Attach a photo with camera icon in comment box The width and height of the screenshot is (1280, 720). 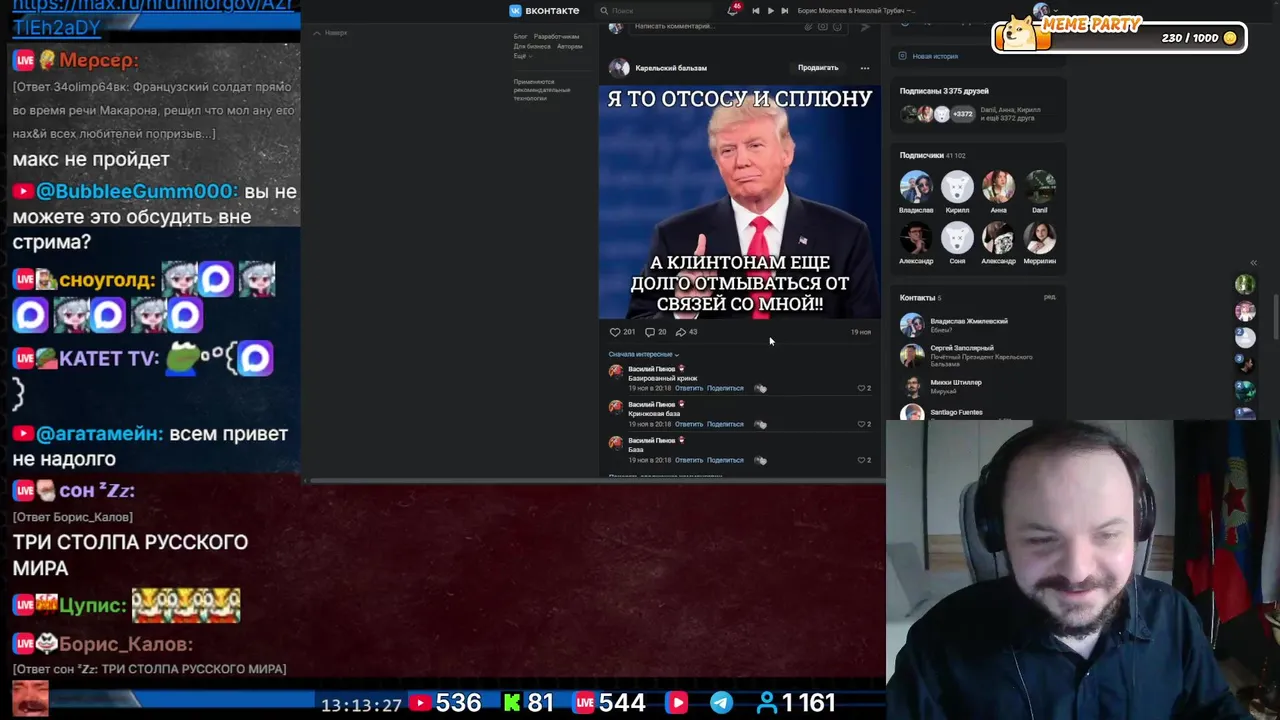click(x=823, y=27)
